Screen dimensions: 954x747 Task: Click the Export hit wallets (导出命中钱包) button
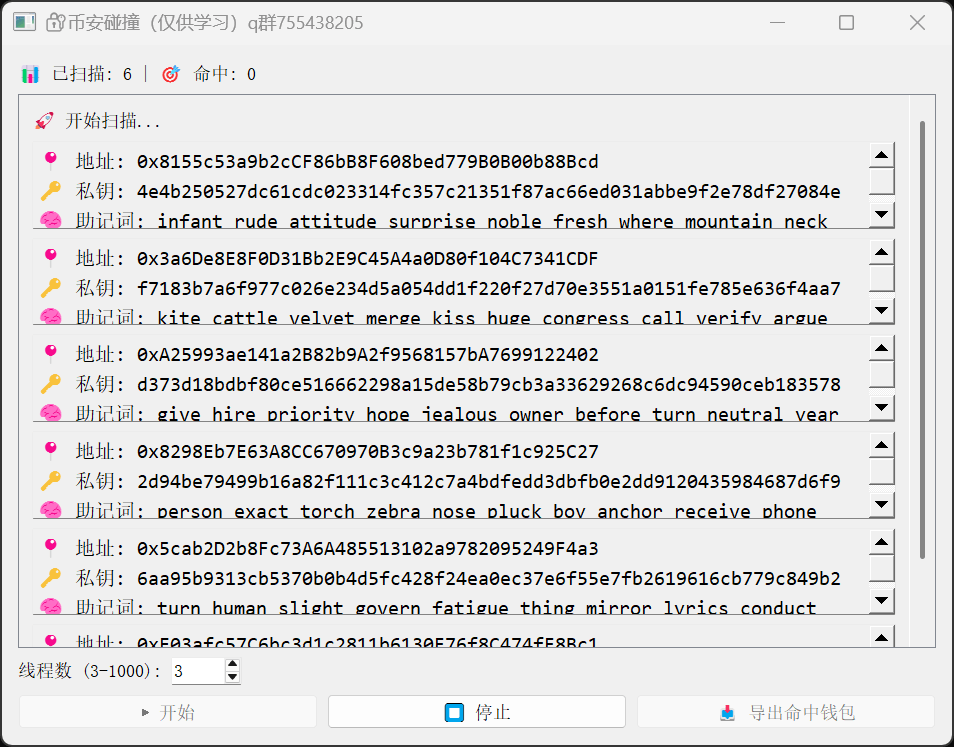(x=786, y=712)
